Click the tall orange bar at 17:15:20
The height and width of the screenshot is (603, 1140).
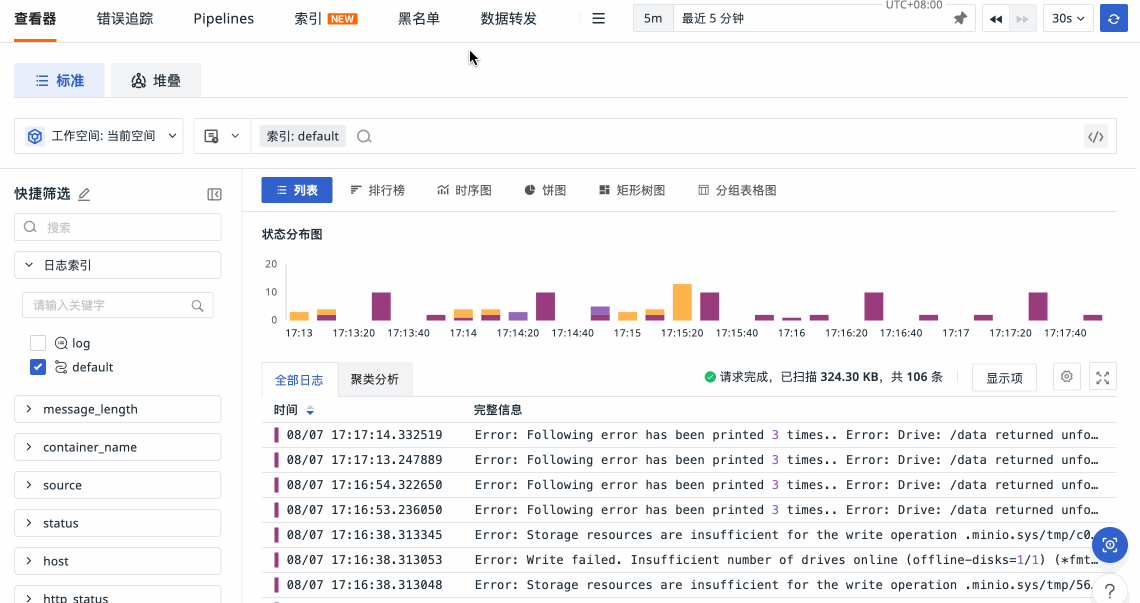tap(682, 302)
